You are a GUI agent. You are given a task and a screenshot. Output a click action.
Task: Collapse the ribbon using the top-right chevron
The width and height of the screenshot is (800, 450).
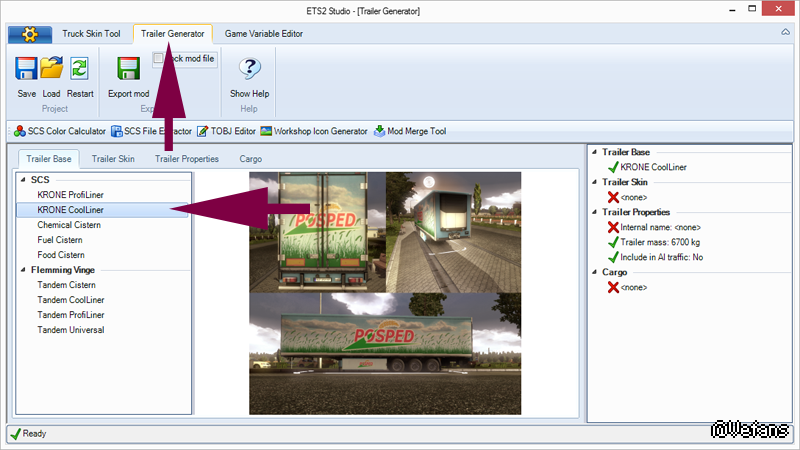[785, 34]
